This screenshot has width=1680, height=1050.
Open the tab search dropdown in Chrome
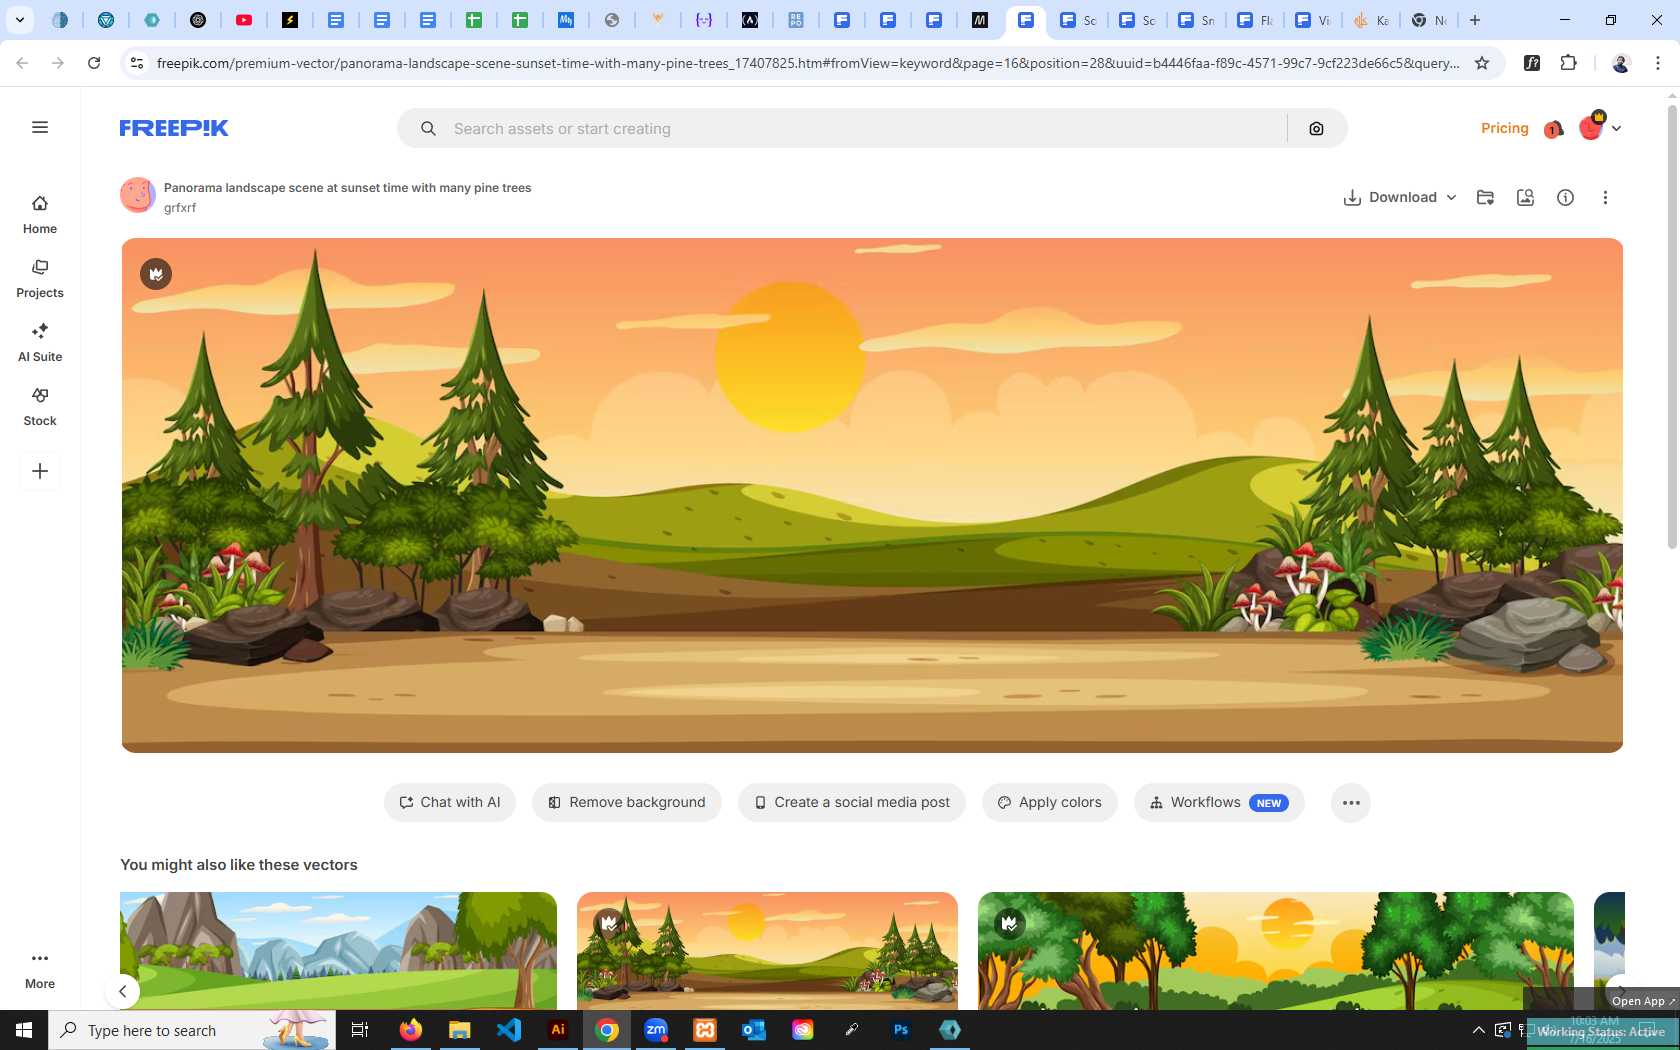tap(19, 20)
